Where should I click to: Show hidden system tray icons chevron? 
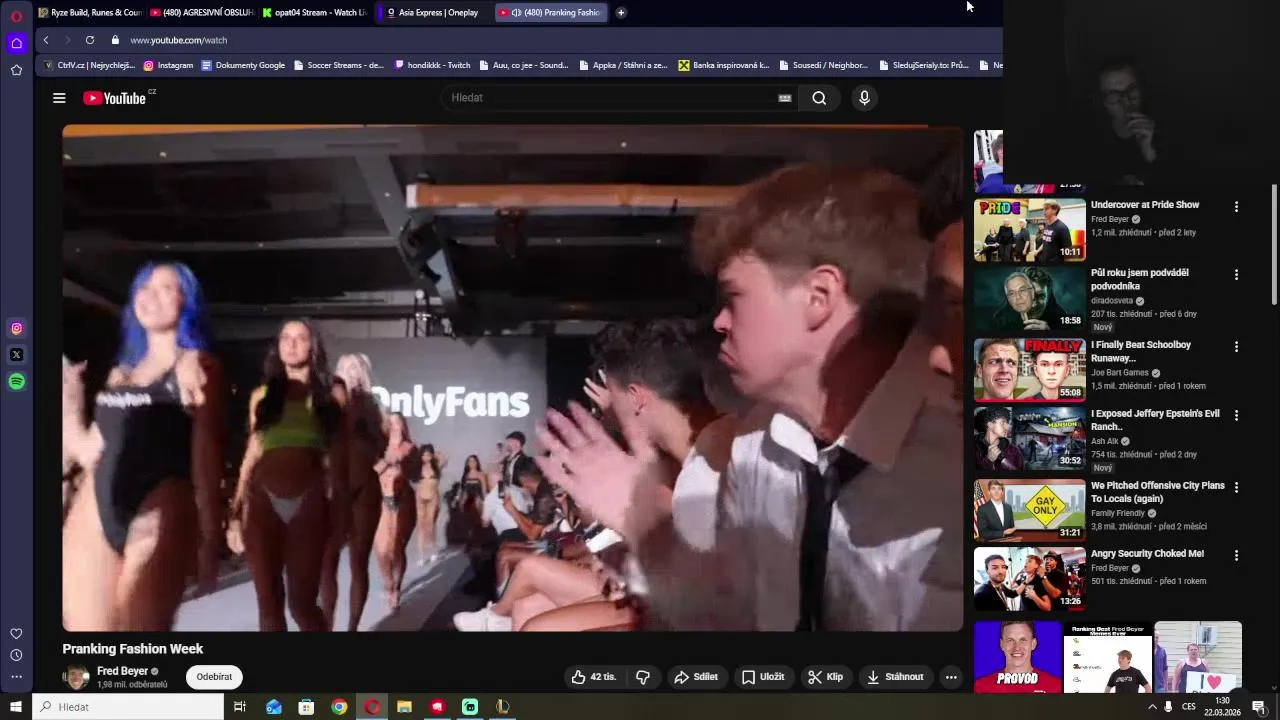[x=1152, y=707]
